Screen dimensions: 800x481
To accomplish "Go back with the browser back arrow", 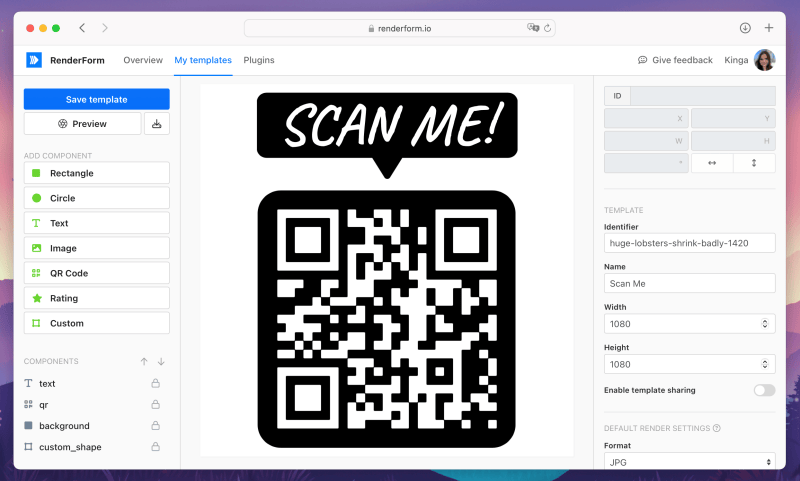I will [x=82, y=28].
